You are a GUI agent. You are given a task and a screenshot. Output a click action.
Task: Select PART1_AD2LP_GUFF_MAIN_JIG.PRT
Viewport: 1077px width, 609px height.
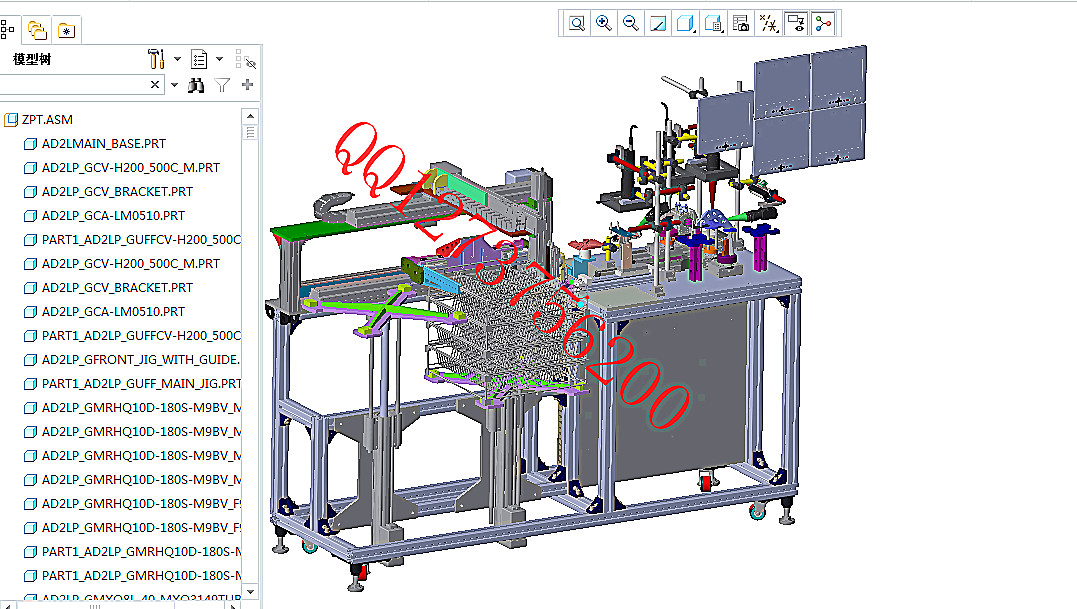(141, 384)
